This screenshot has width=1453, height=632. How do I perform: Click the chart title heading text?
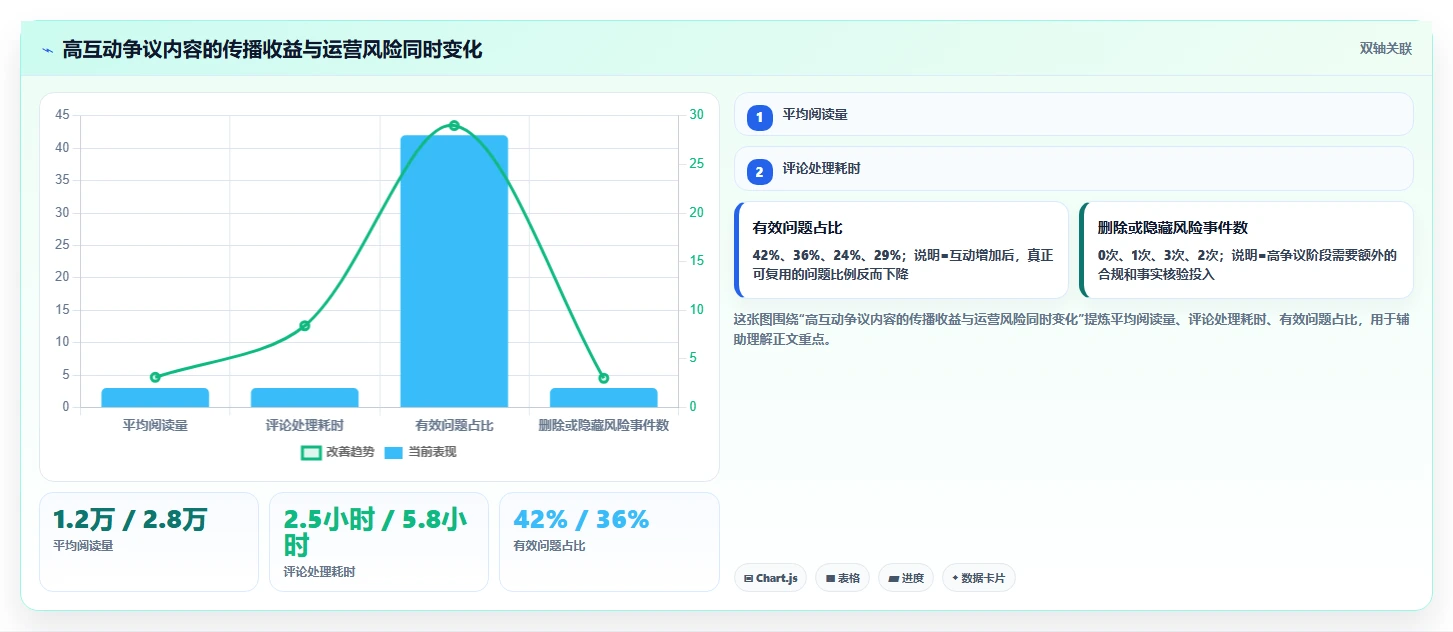click(x=272, y=49)
